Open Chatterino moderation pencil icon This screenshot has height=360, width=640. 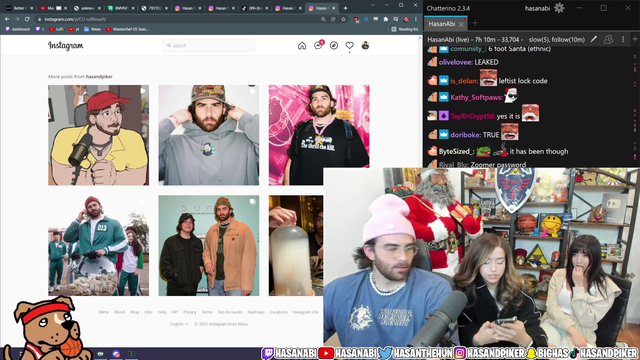point(594,39)
